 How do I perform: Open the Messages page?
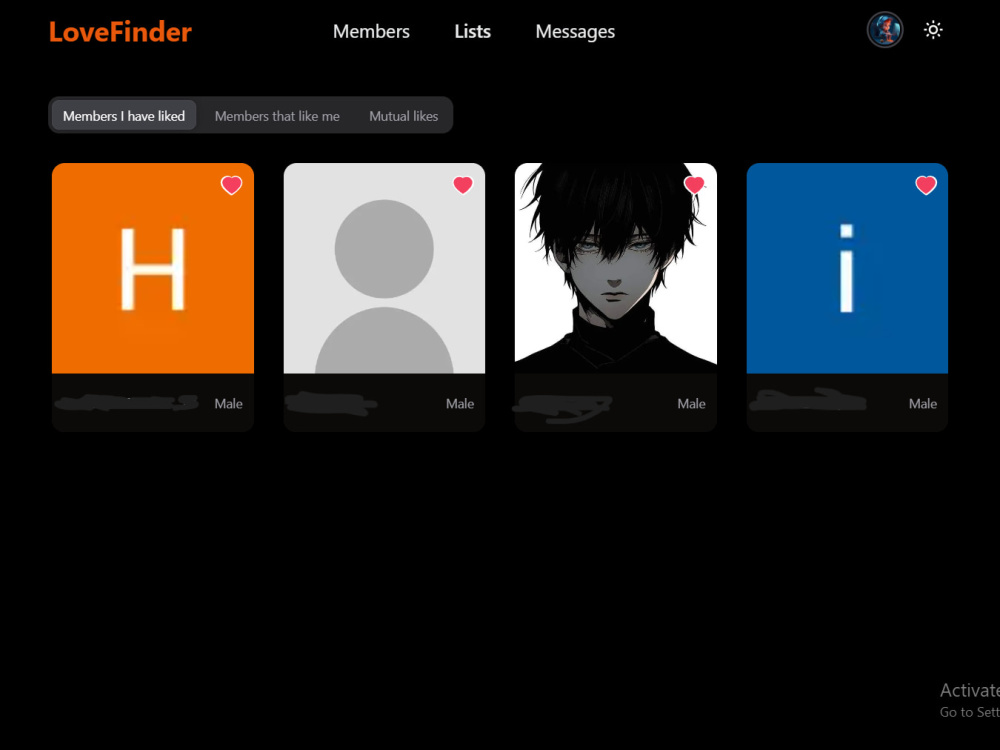tap(575, 31)
